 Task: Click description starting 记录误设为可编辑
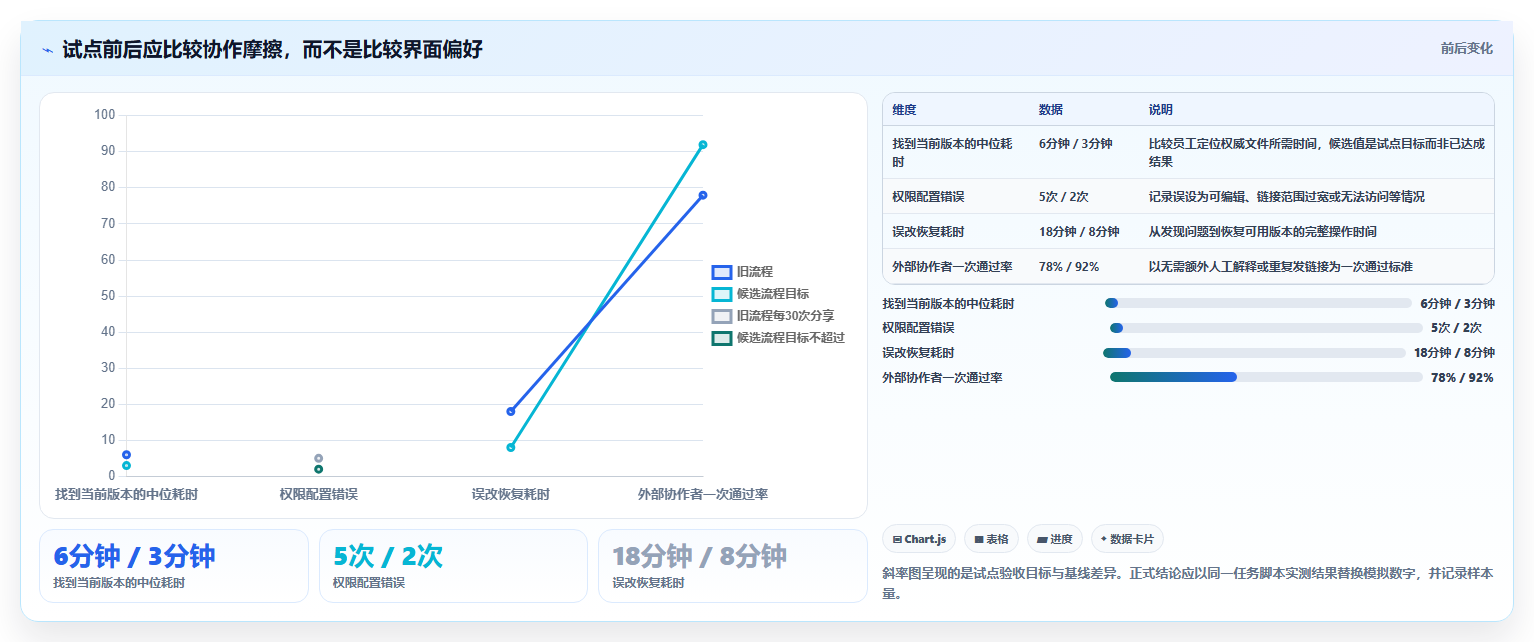[x=1286, y=197]
